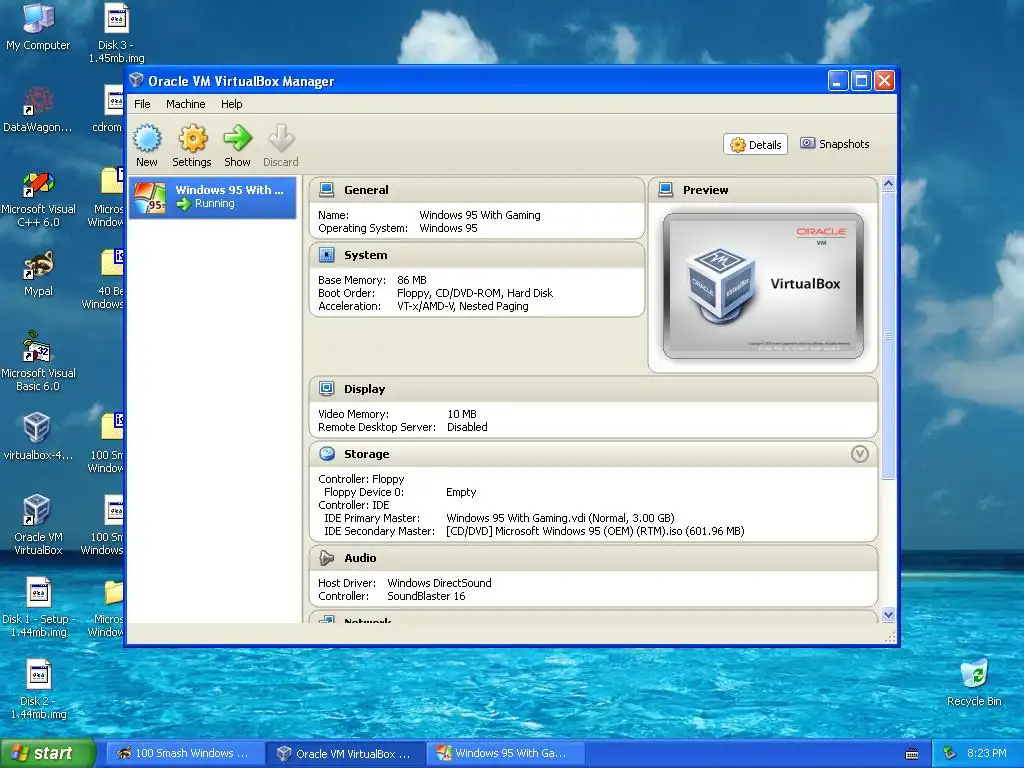This screenshot has height=768, width=1024.
Task: Switch to the Details view
Action: (x=756, y=144)
